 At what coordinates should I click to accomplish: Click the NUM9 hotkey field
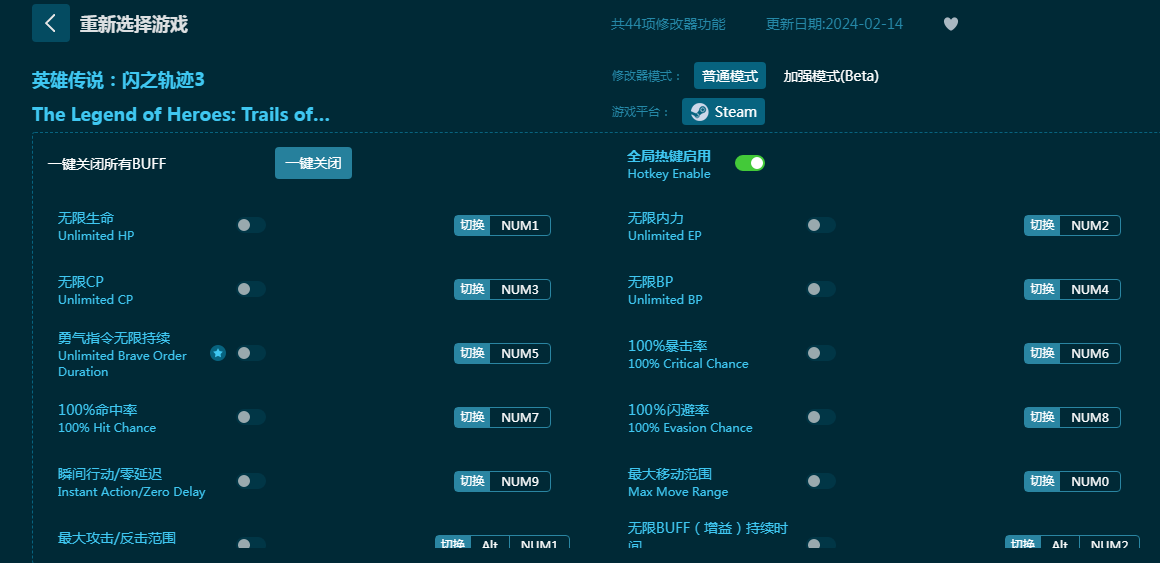(520, 482)
